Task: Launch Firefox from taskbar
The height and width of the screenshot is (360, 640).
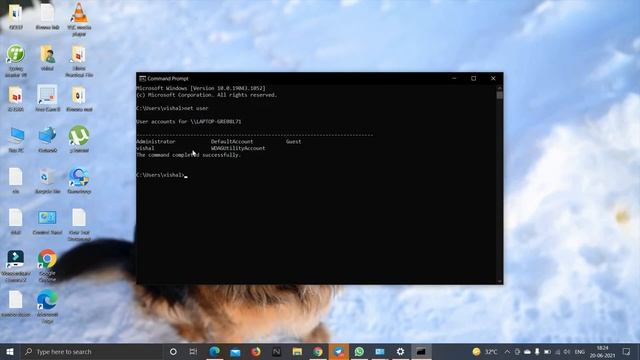Action: point(256,351)
